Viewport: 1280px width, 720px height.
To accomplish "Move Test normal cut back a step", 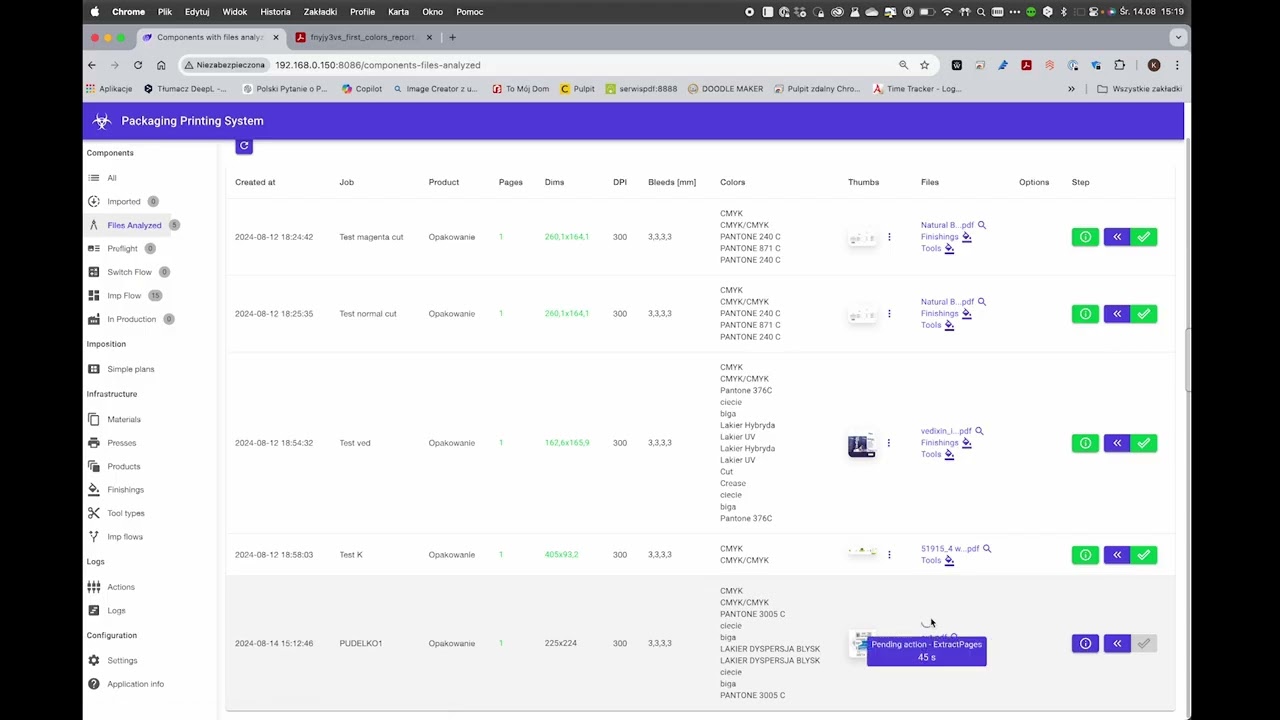I will (1117, 314).
